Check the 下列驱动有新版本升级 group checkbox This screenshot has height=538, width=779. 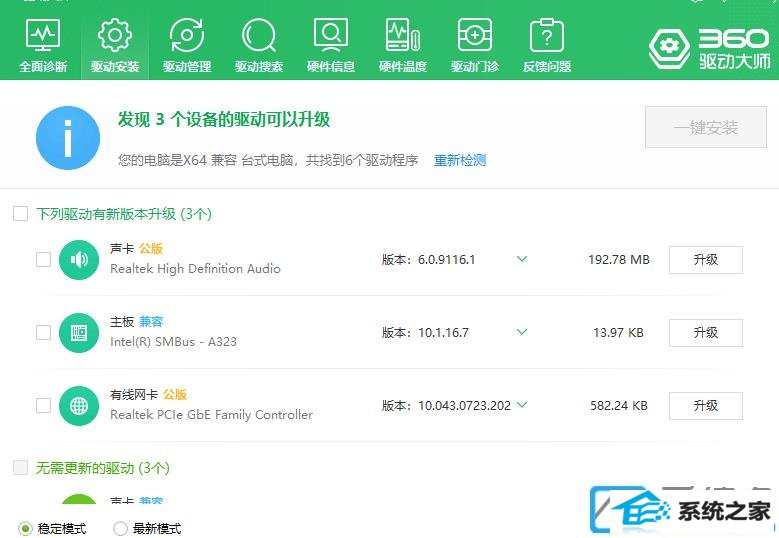(20, 214)
